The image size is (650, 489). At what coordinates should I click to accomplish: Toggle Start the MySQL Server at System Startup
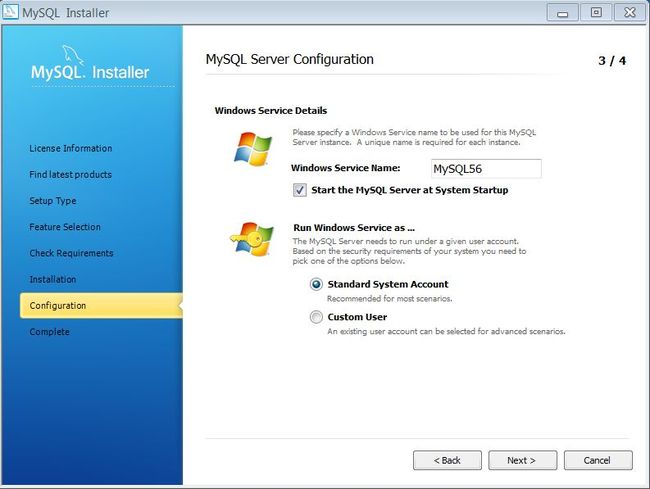[x=300, y=190]
